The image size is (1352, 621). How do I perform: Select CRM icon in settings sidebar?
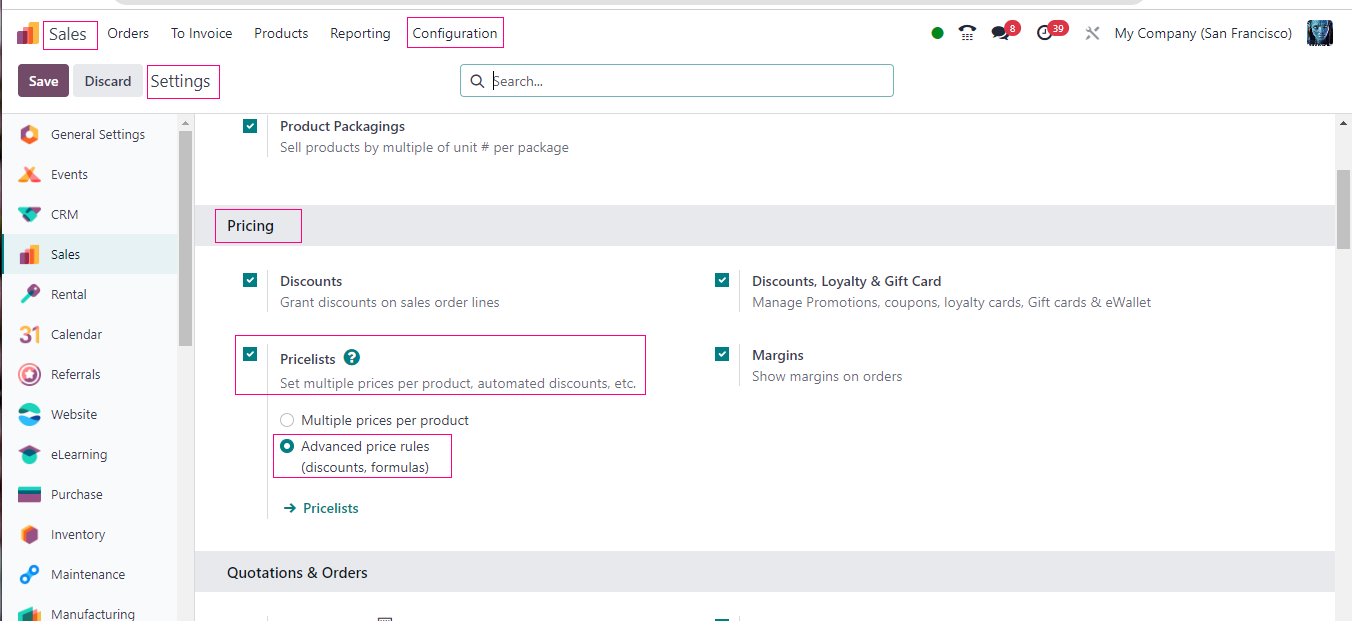30,215
